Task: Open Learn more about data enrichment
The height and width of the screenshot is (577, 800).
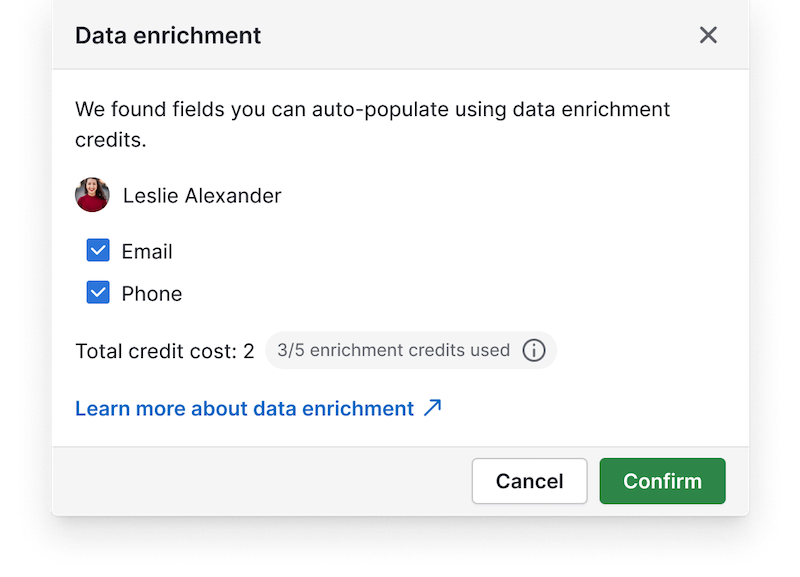Action: [244, 408]
